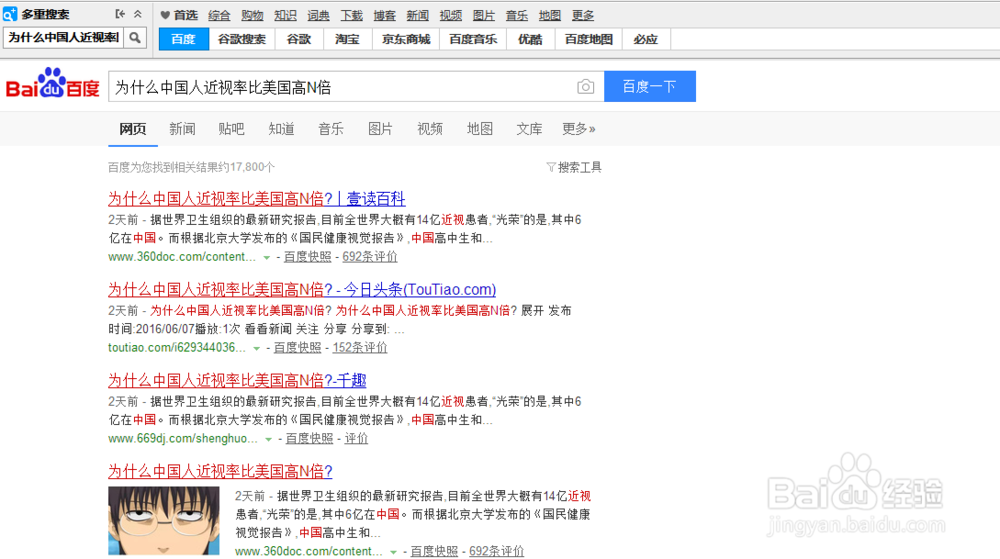1000x559 pixels.
Task: Switch to the 优酷 engine tab
Action: coord(531,40)
